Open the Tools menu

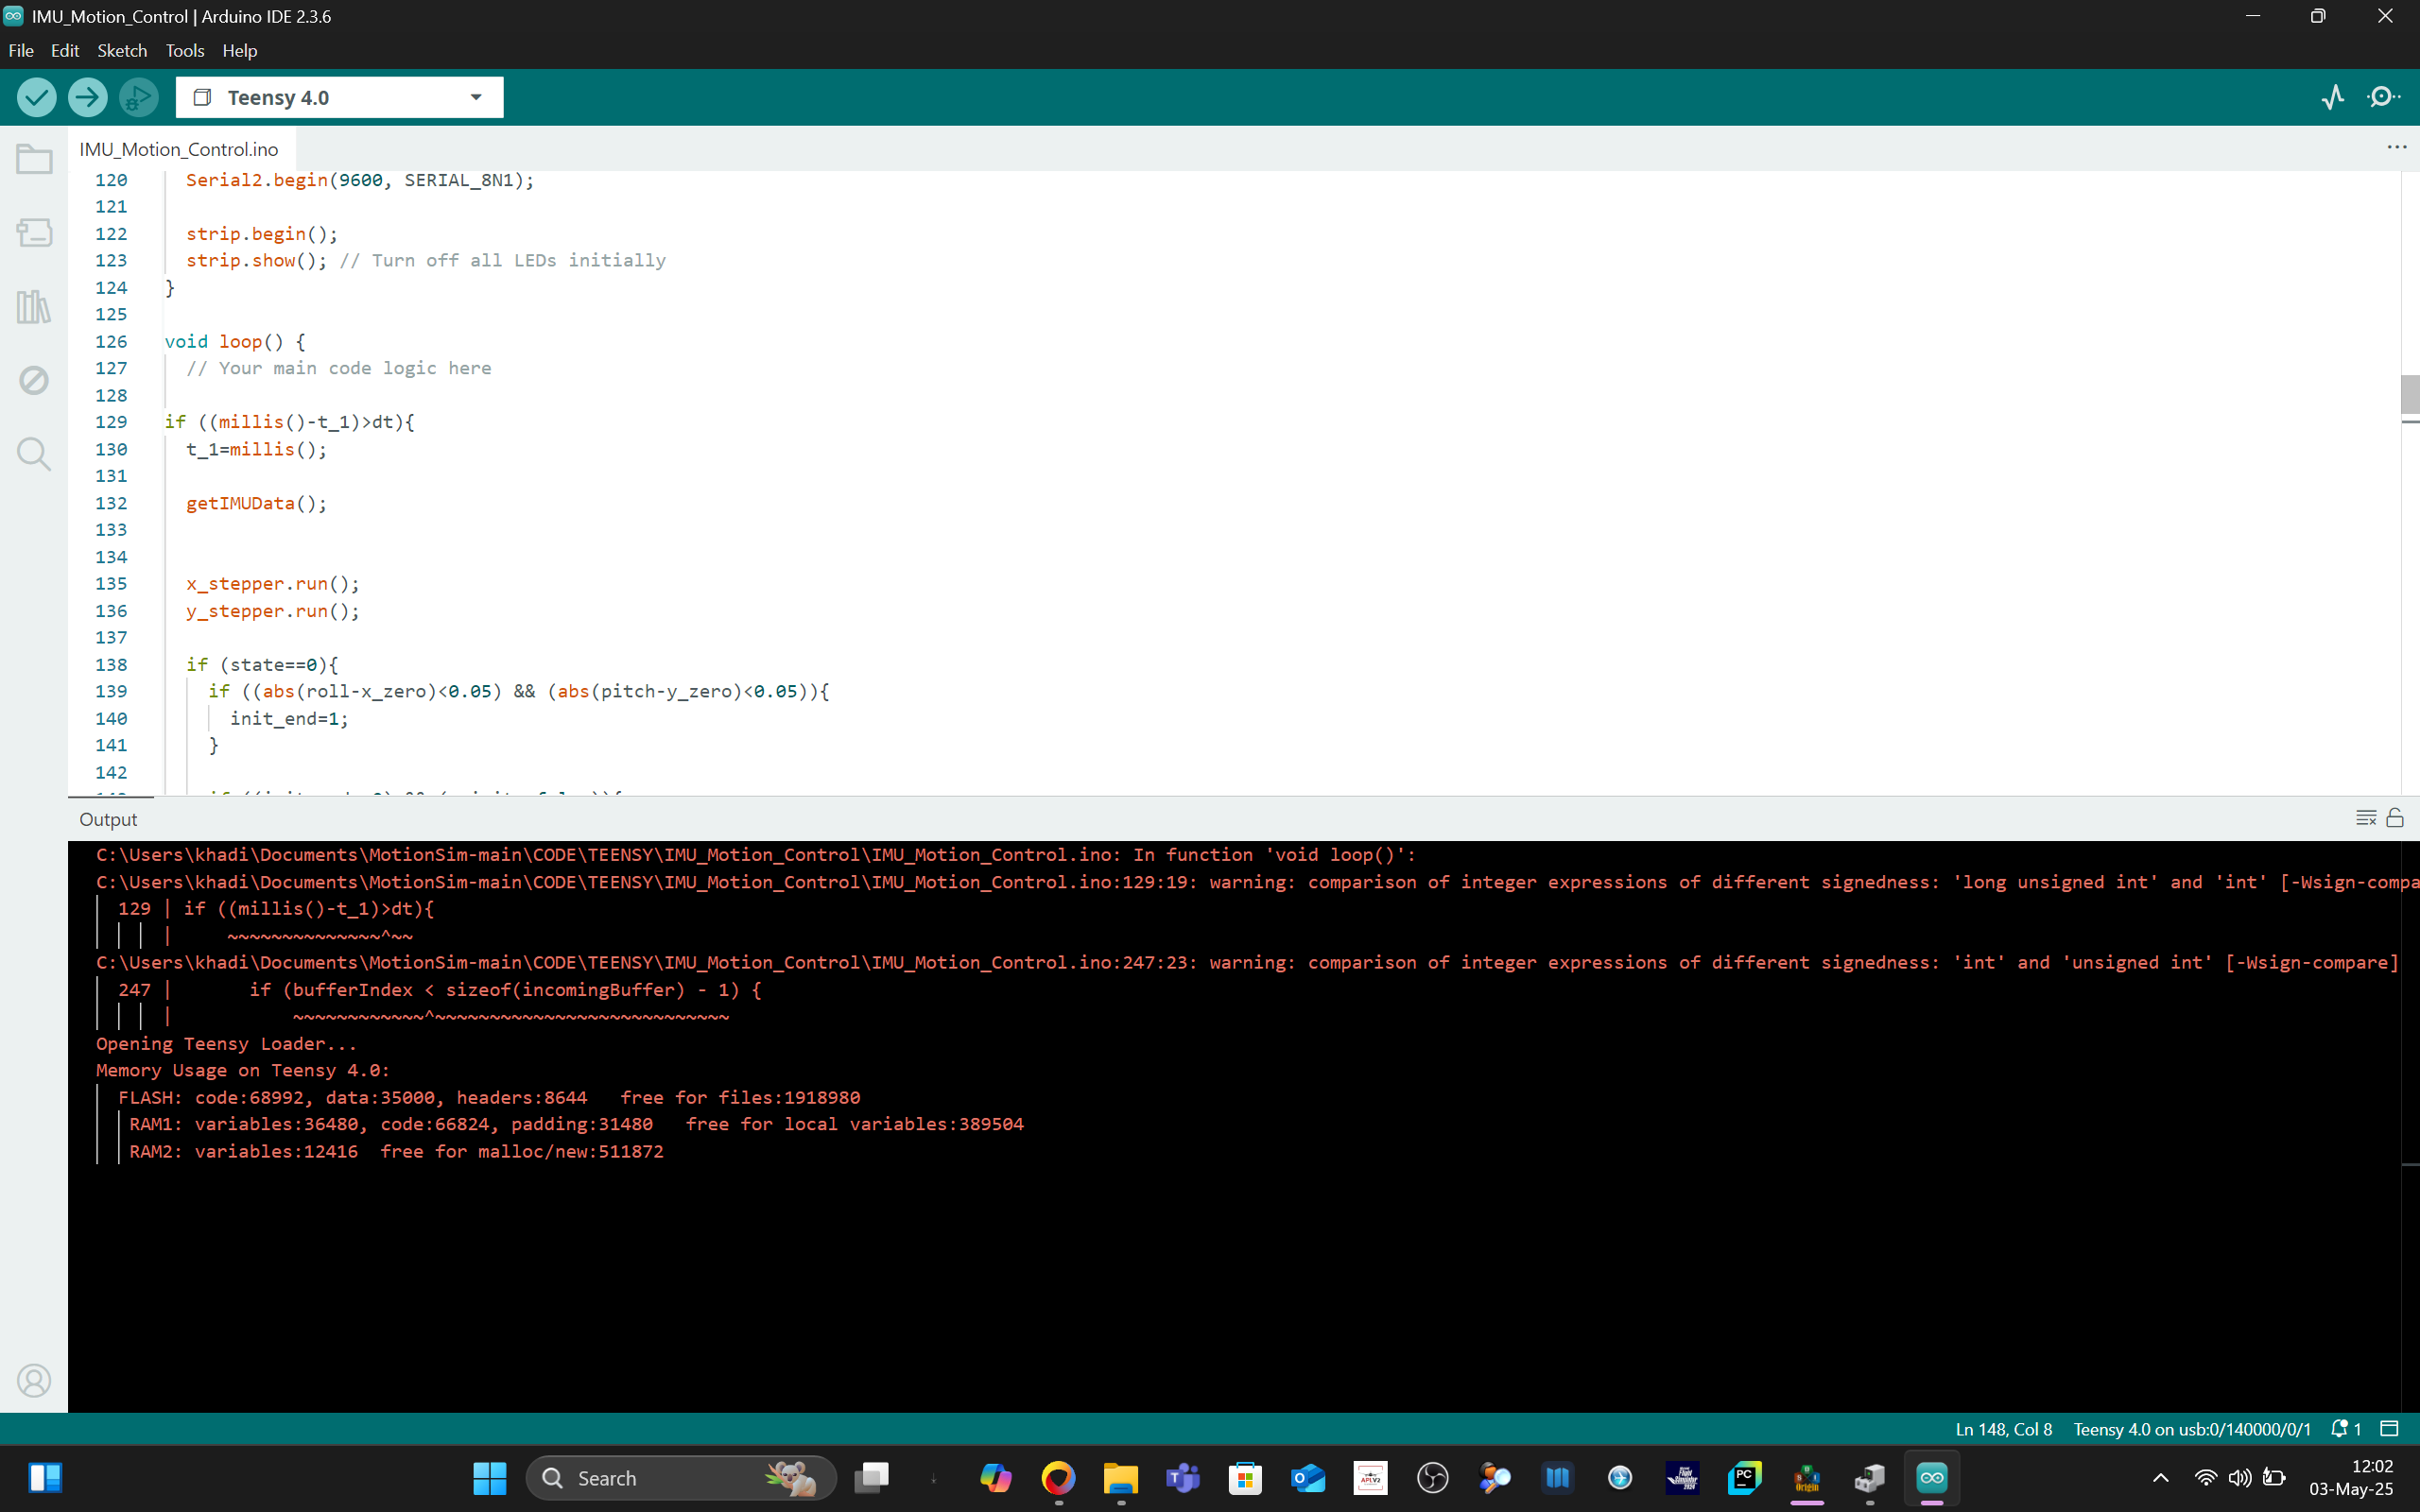click(x=184, y=50)
